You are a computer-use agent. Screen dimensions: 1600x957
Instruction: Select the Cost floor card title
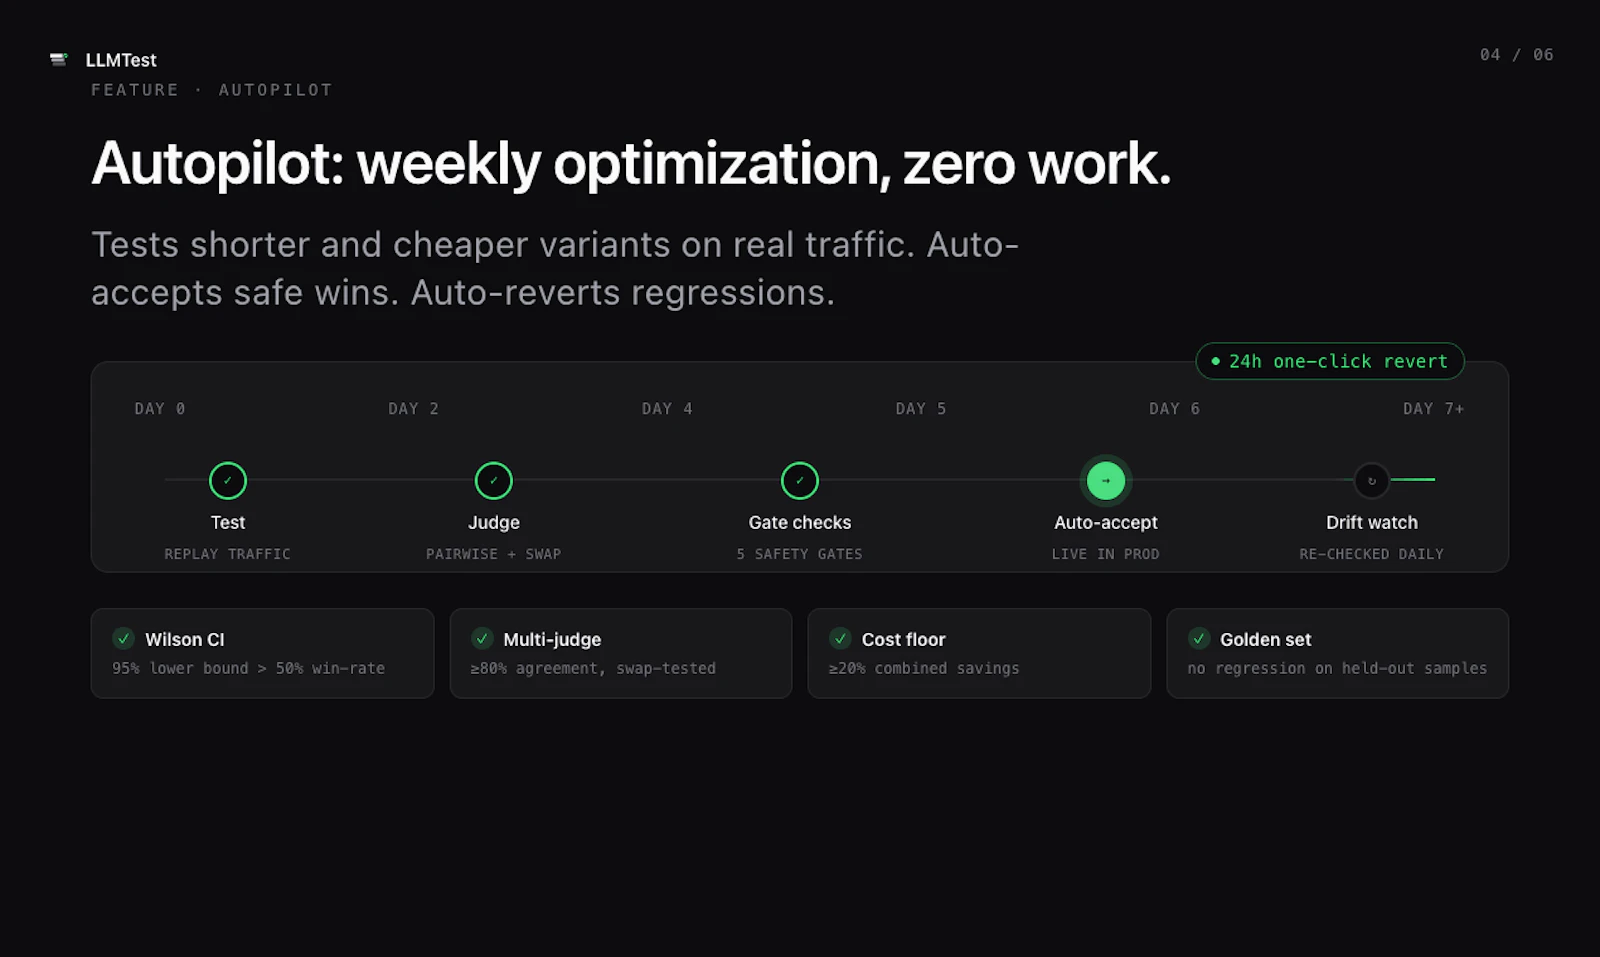click(x=904, y=639)
